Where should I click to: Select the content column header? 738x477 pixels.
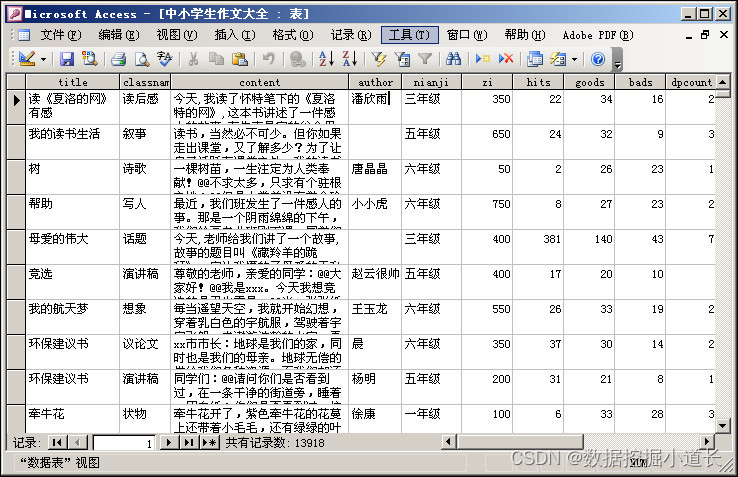point(259,82)
